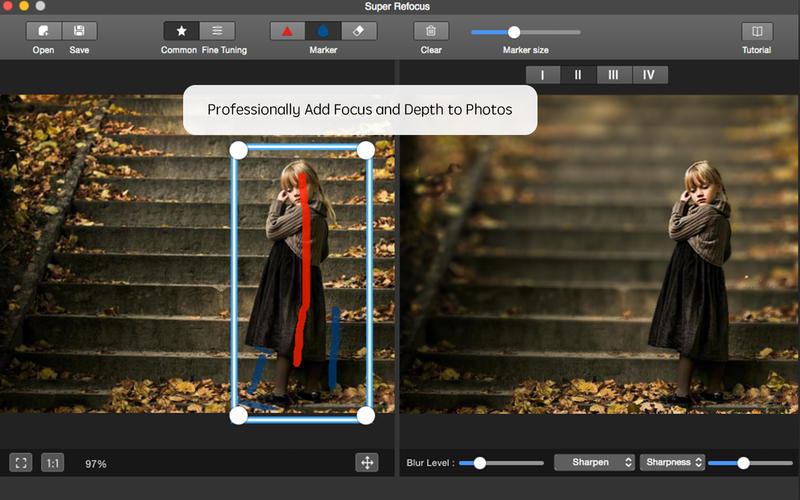800x500 pixels.
Task: Choose preset II button
Action: pos(578,75)
